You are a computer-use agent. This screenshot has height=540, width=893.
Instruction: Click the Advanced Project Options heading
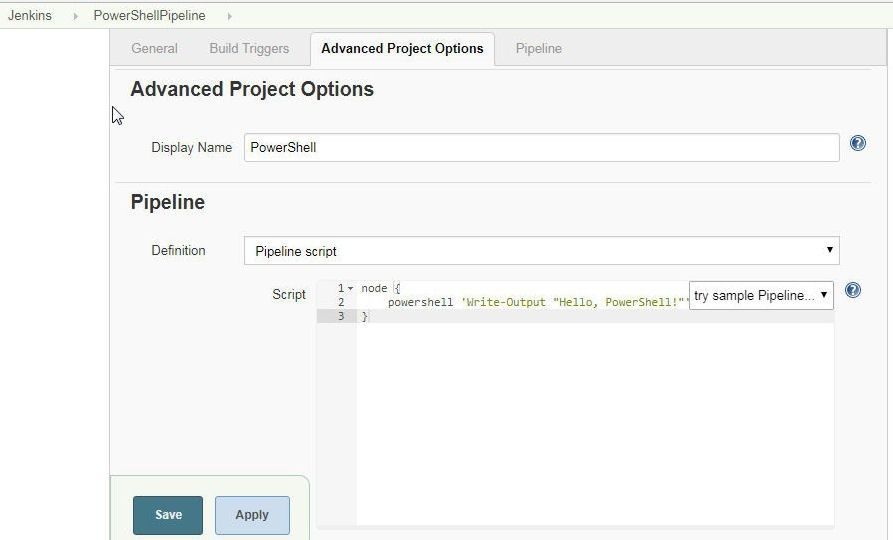[x=252, y=89]
